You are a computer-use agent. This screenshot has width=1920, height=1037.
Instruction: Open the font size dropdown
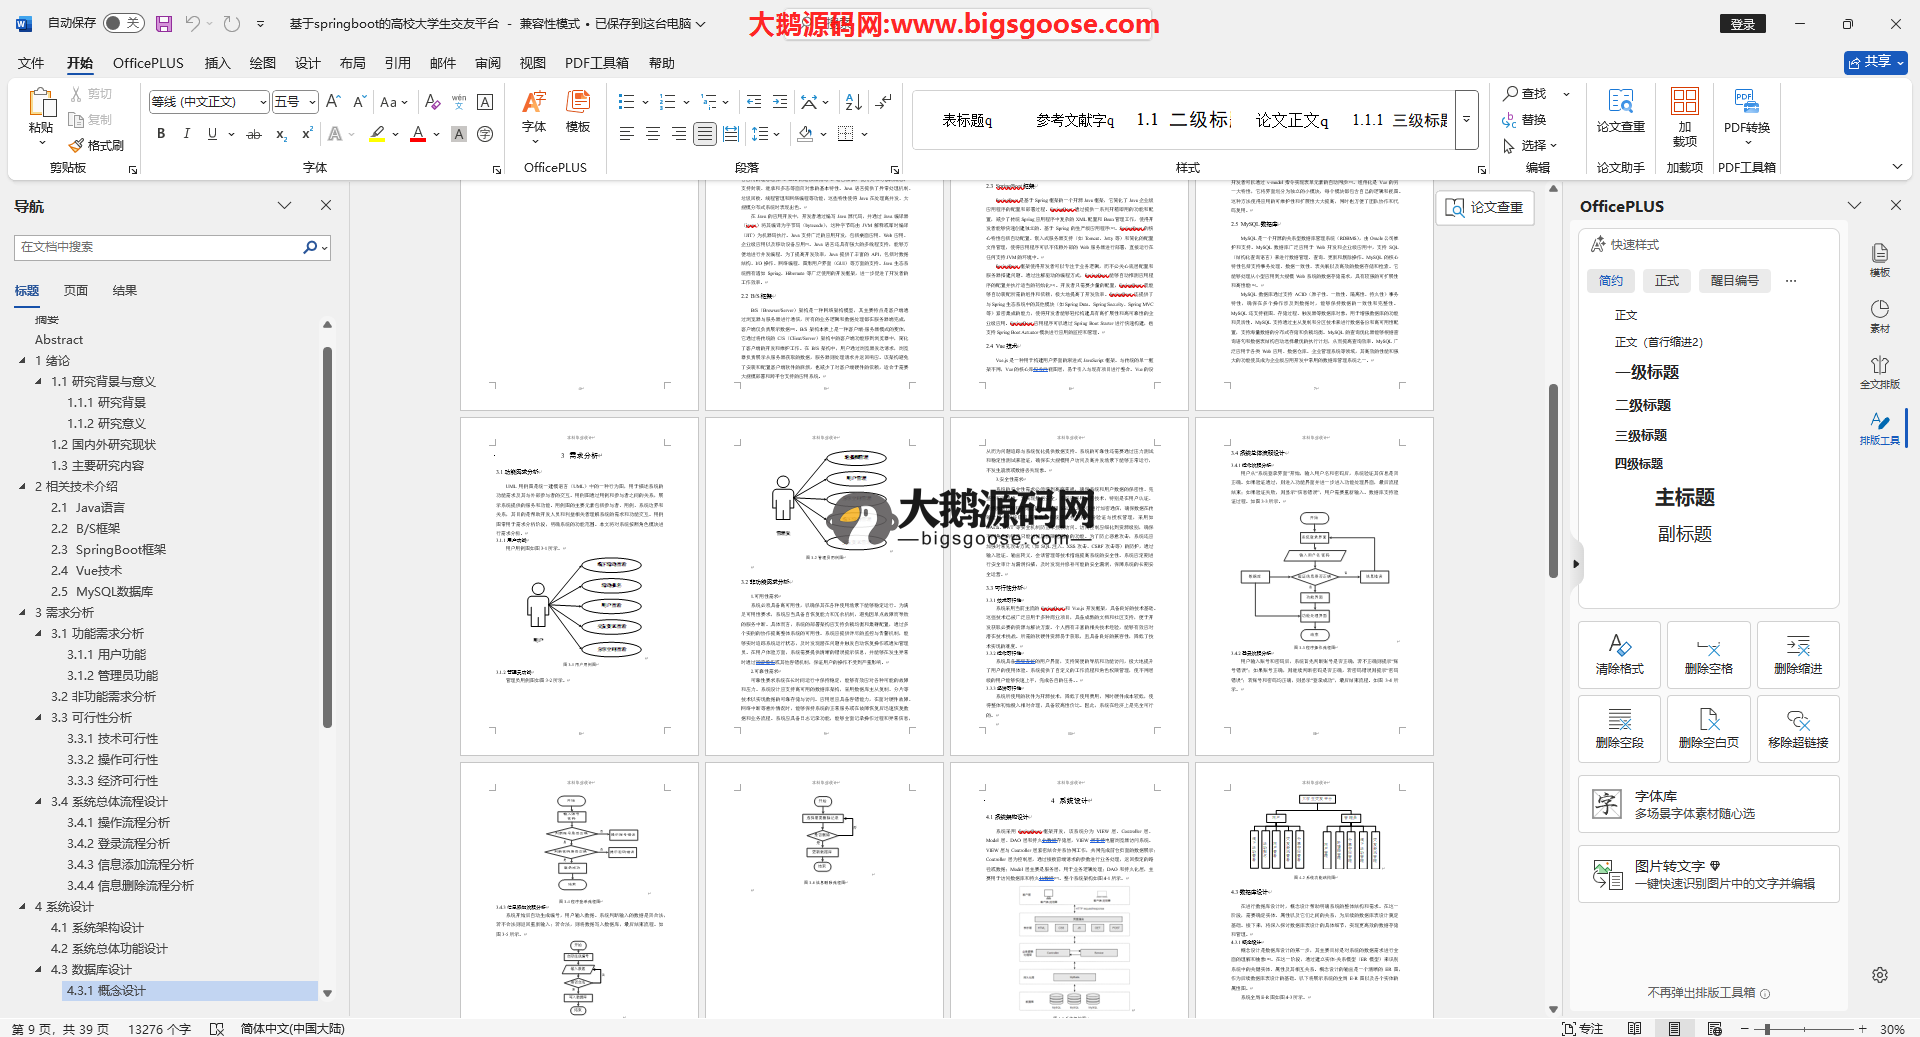point(313,102)
